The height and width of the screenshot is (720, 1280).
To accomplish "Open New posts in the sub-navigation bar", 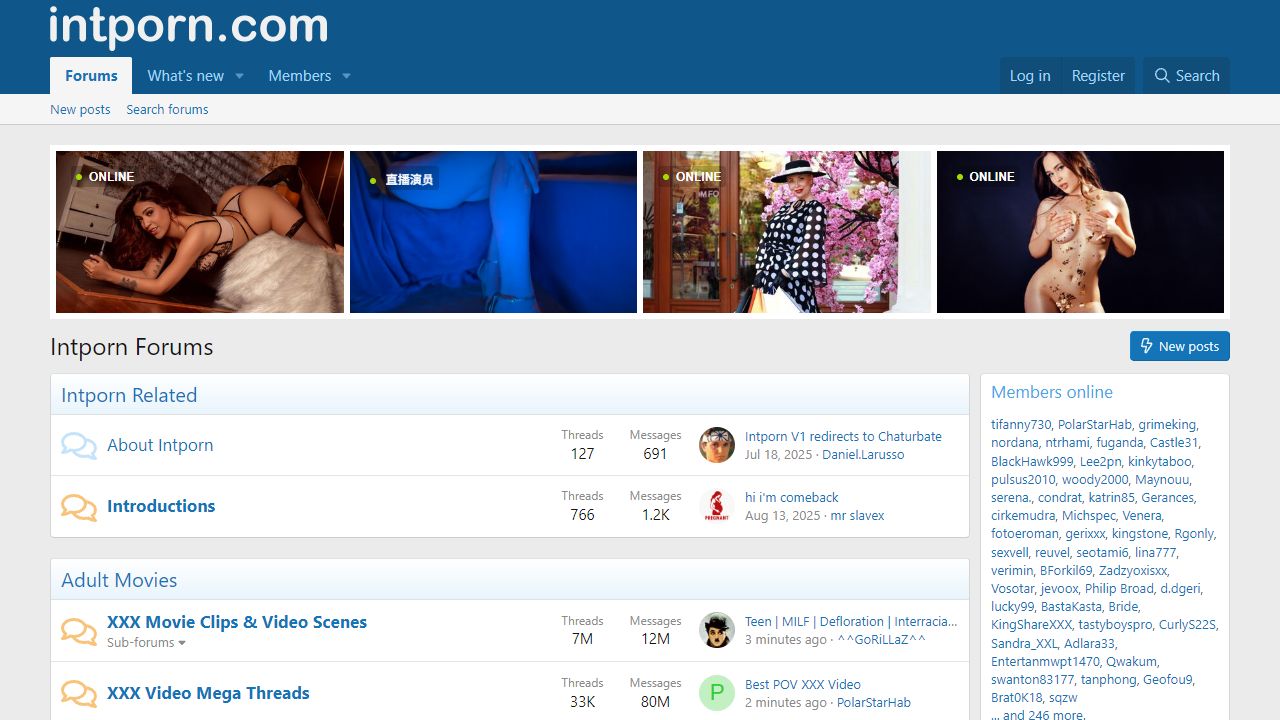I will pos(80,110).
